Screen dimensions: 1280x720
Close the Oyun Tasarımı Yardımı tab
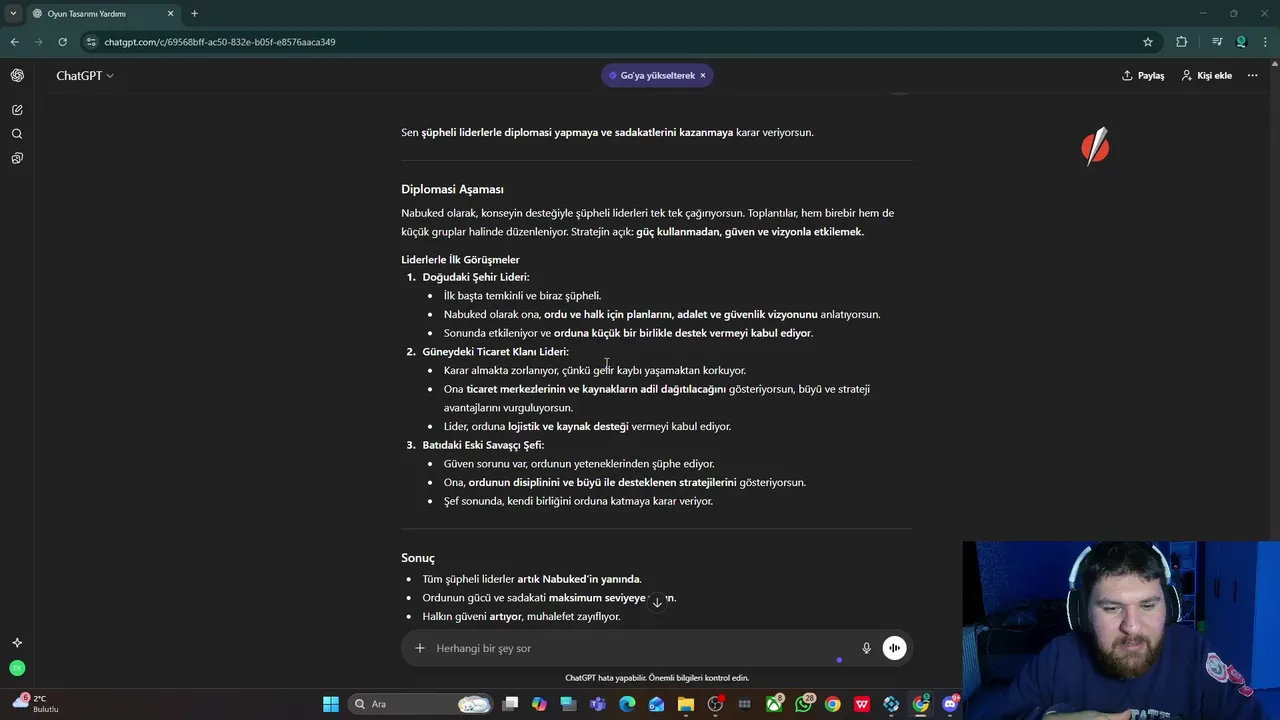pos(170,14)
